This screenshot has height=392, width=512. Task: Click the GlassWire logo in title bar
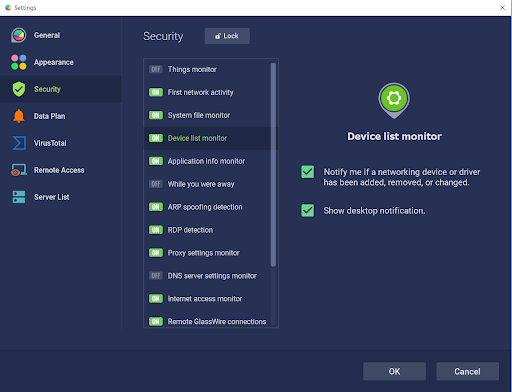coord(8,7)
